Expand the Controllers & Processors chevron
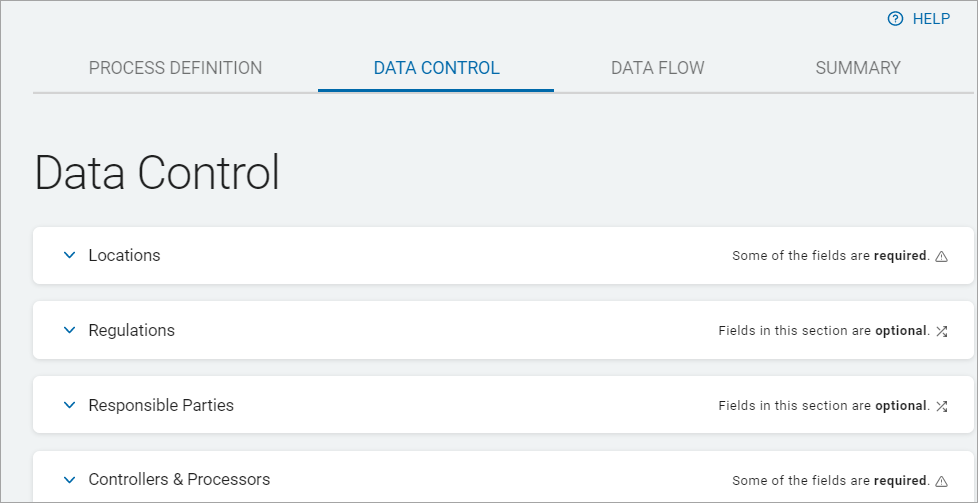Image resolution: width=978 pixels, height=503 pixels. [69, 480]
